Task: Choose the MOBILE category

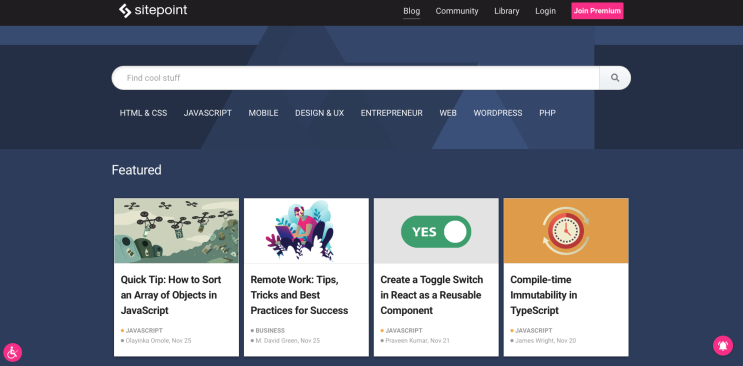Action: 263,113
